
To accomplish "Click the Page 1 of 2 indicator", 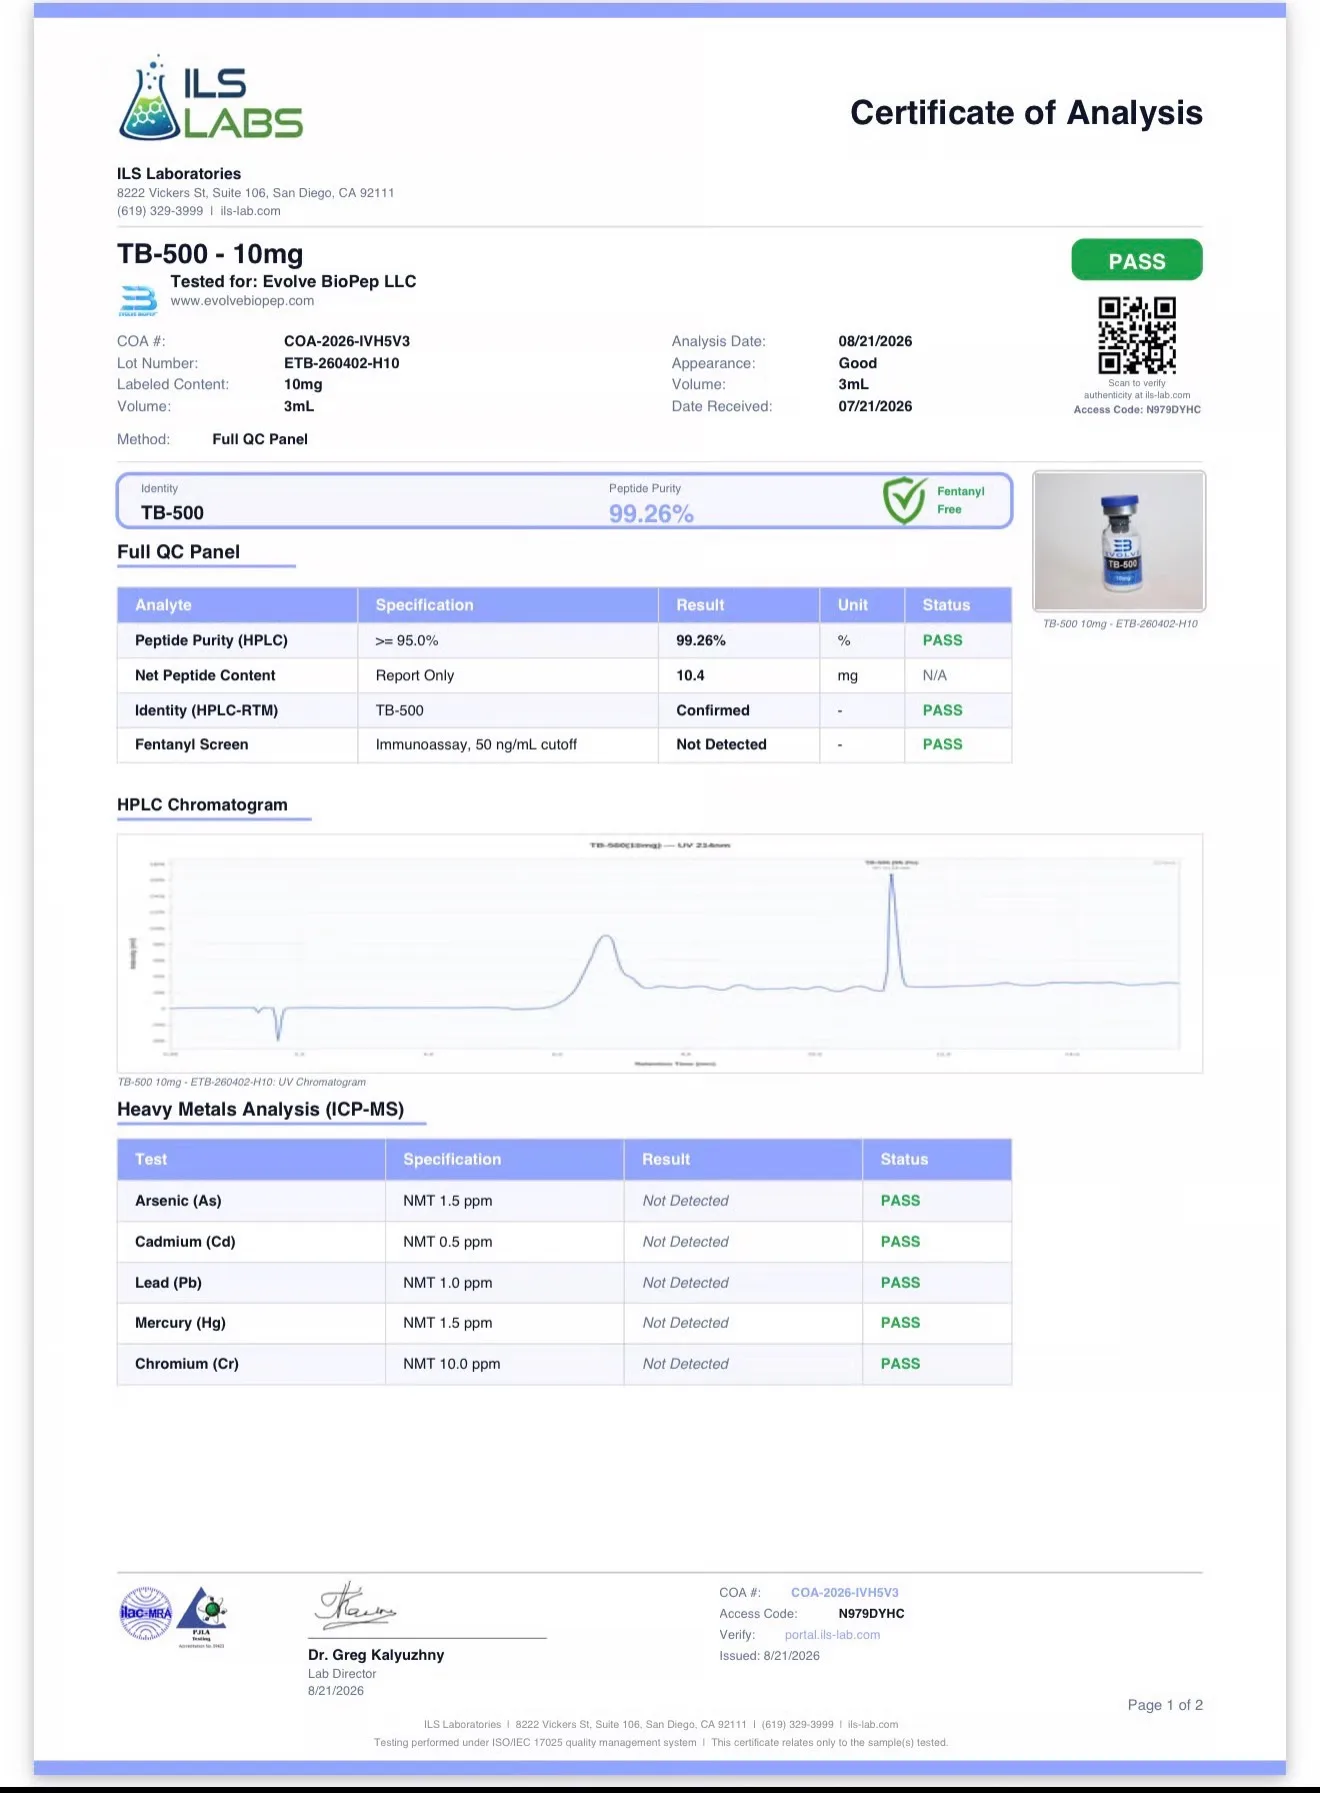I will pos(1165,1705).
